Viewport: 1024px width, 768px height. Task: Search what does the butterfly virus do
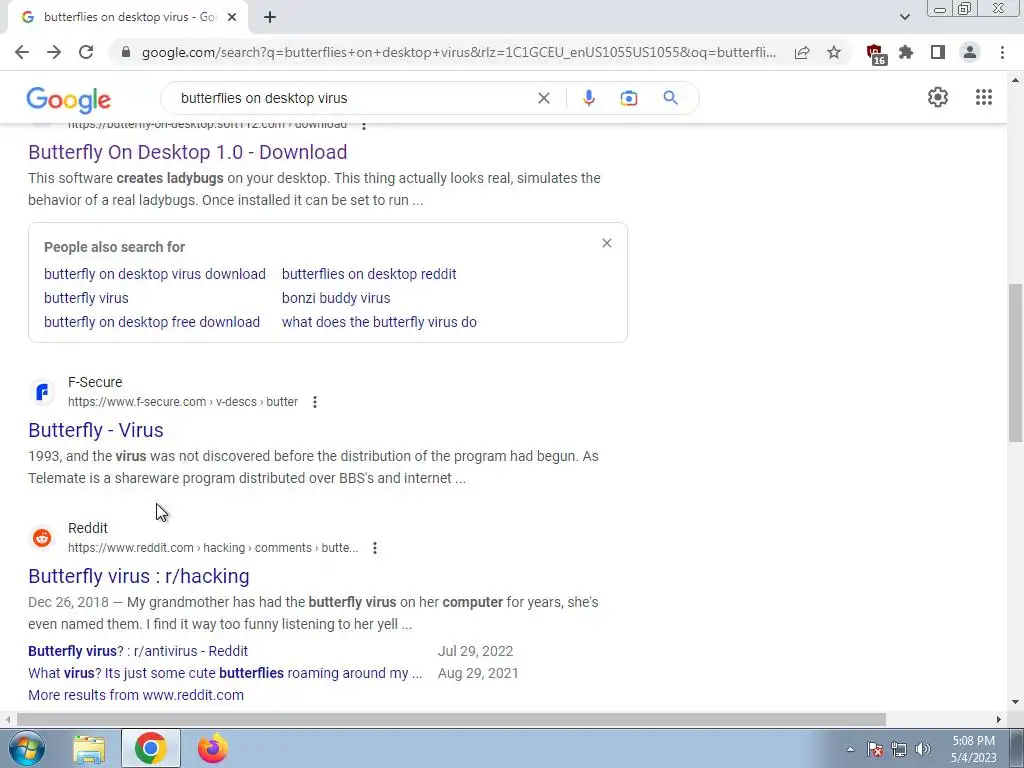pyautogui.click(x=379, y=322)
